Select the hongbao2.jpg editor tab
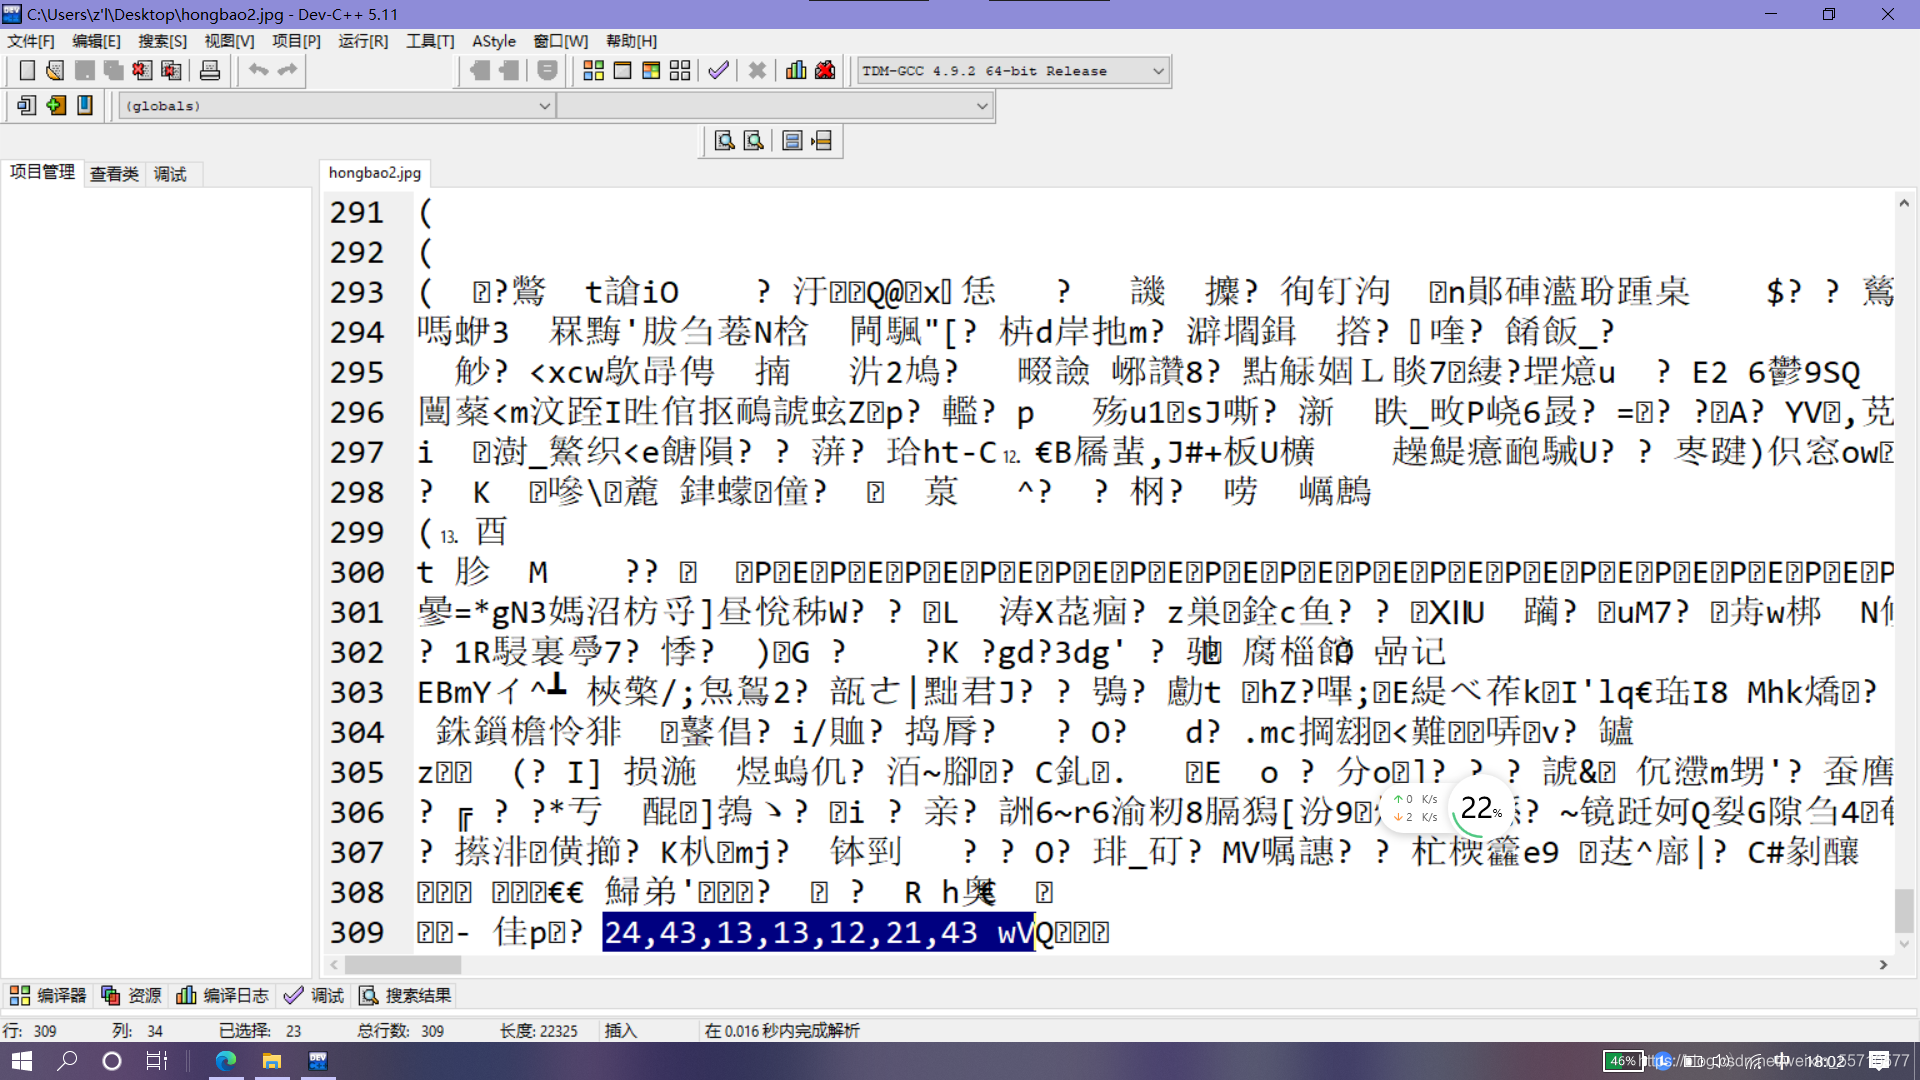This screenshot has width=1920, height=1080. tap(375, 173)
